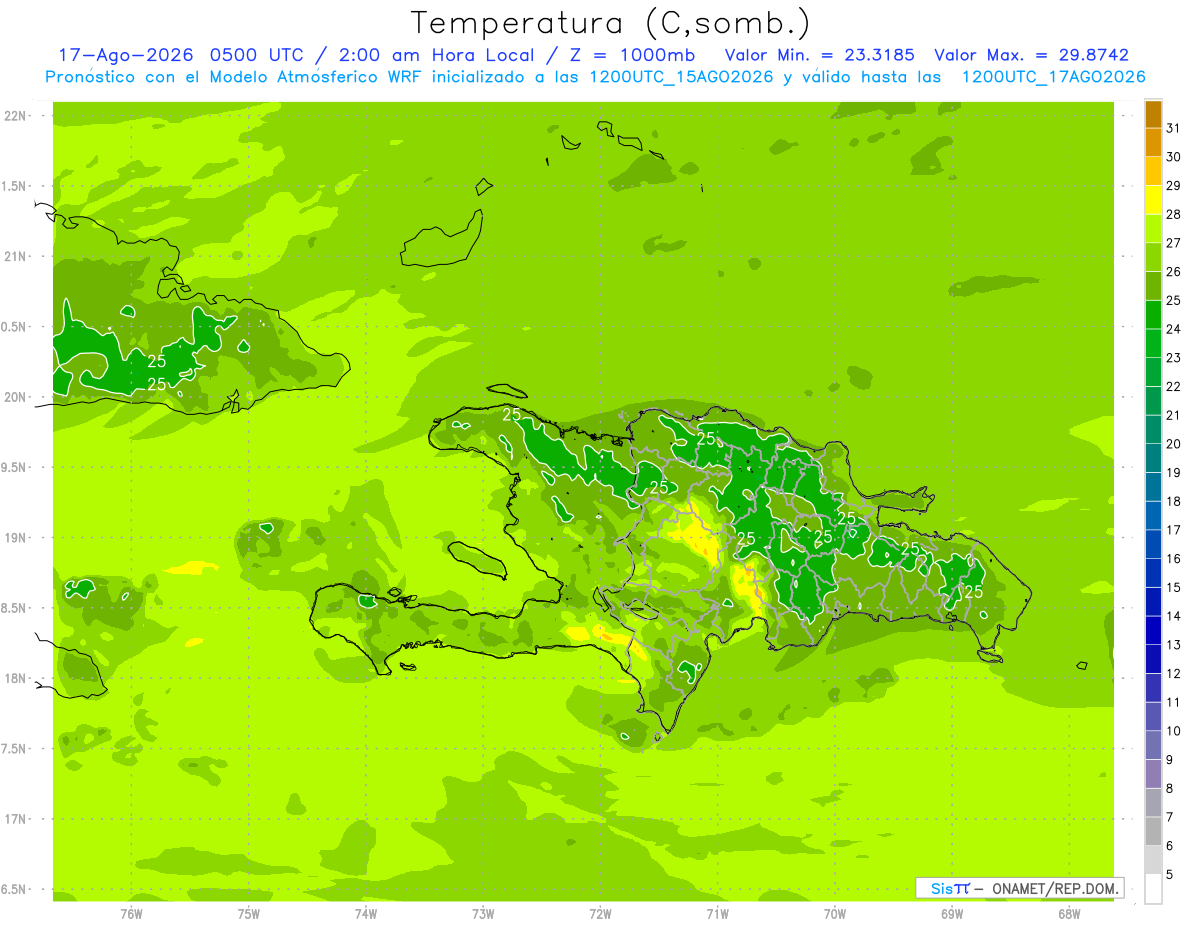1200x927 pixels.
Task: Click the white swatch at legend bottom near 5
Action: click(x=1153, y=888)
